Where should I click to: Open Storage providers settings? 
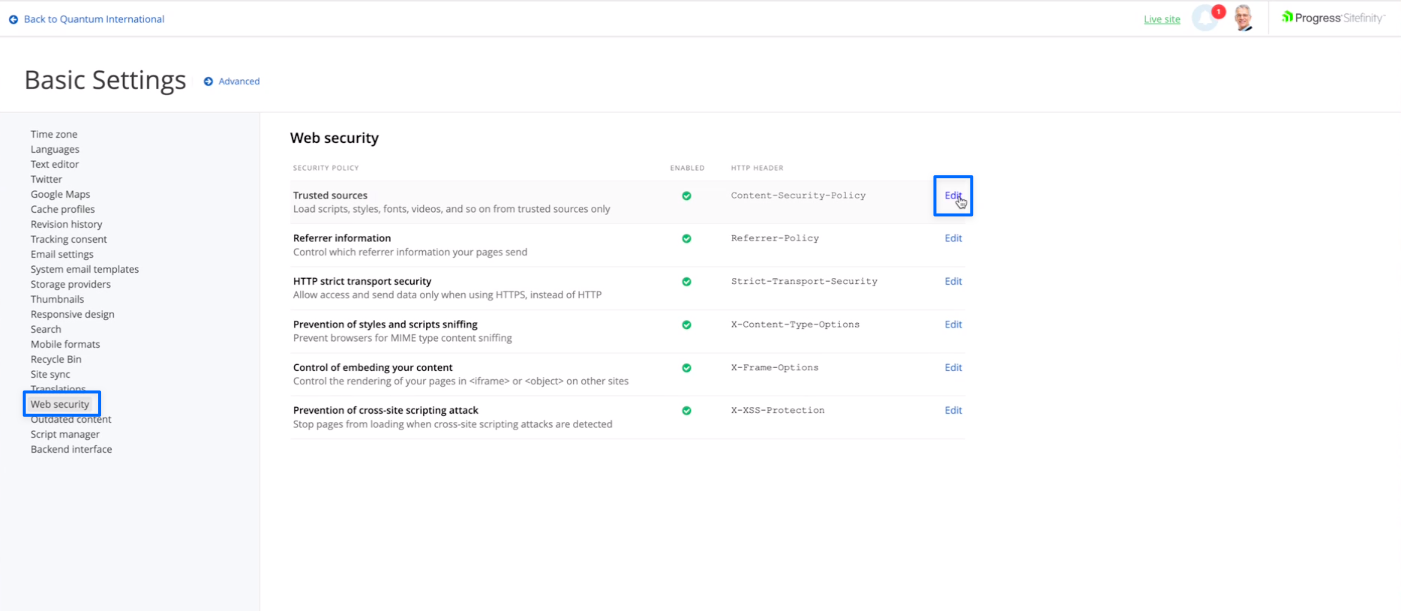coord(70,285)
